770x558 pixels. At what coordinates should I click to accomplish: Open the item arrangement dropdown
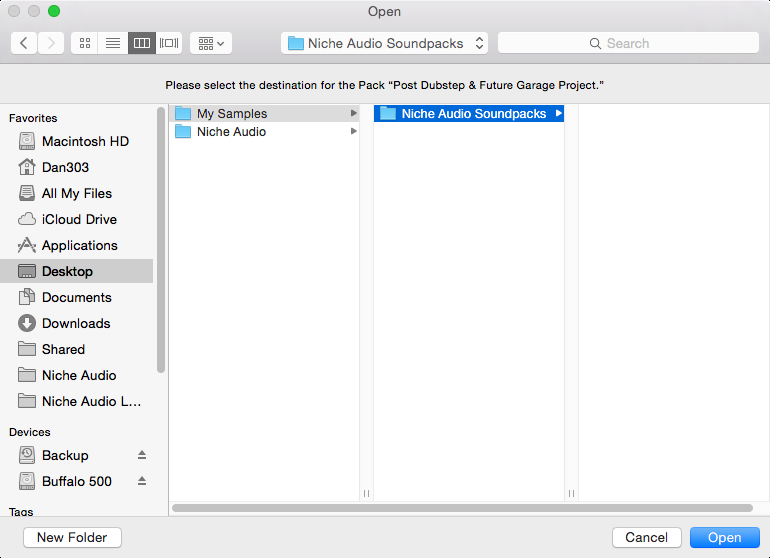click(x=211, y=43)
